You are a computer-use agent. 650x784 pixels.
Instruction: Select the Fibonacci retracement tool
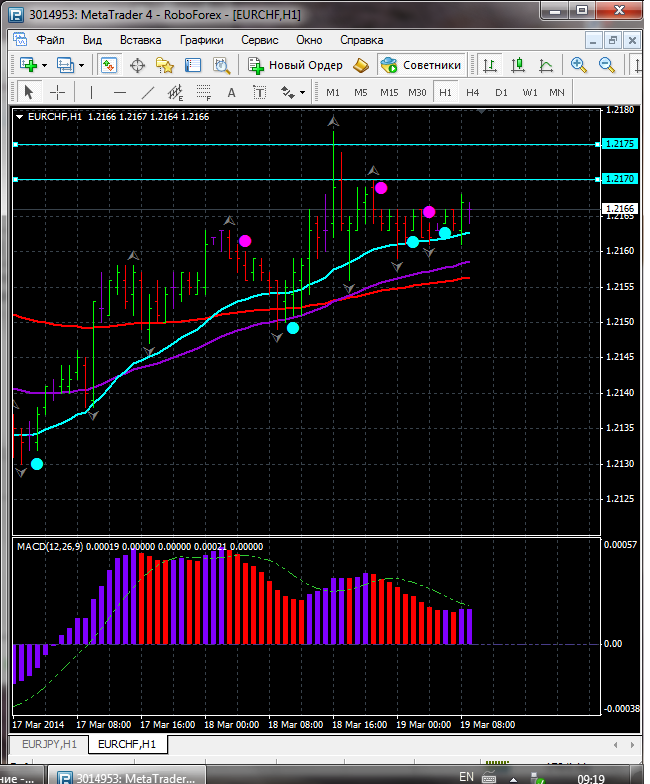pyautogui.click(x=204, y=93)
